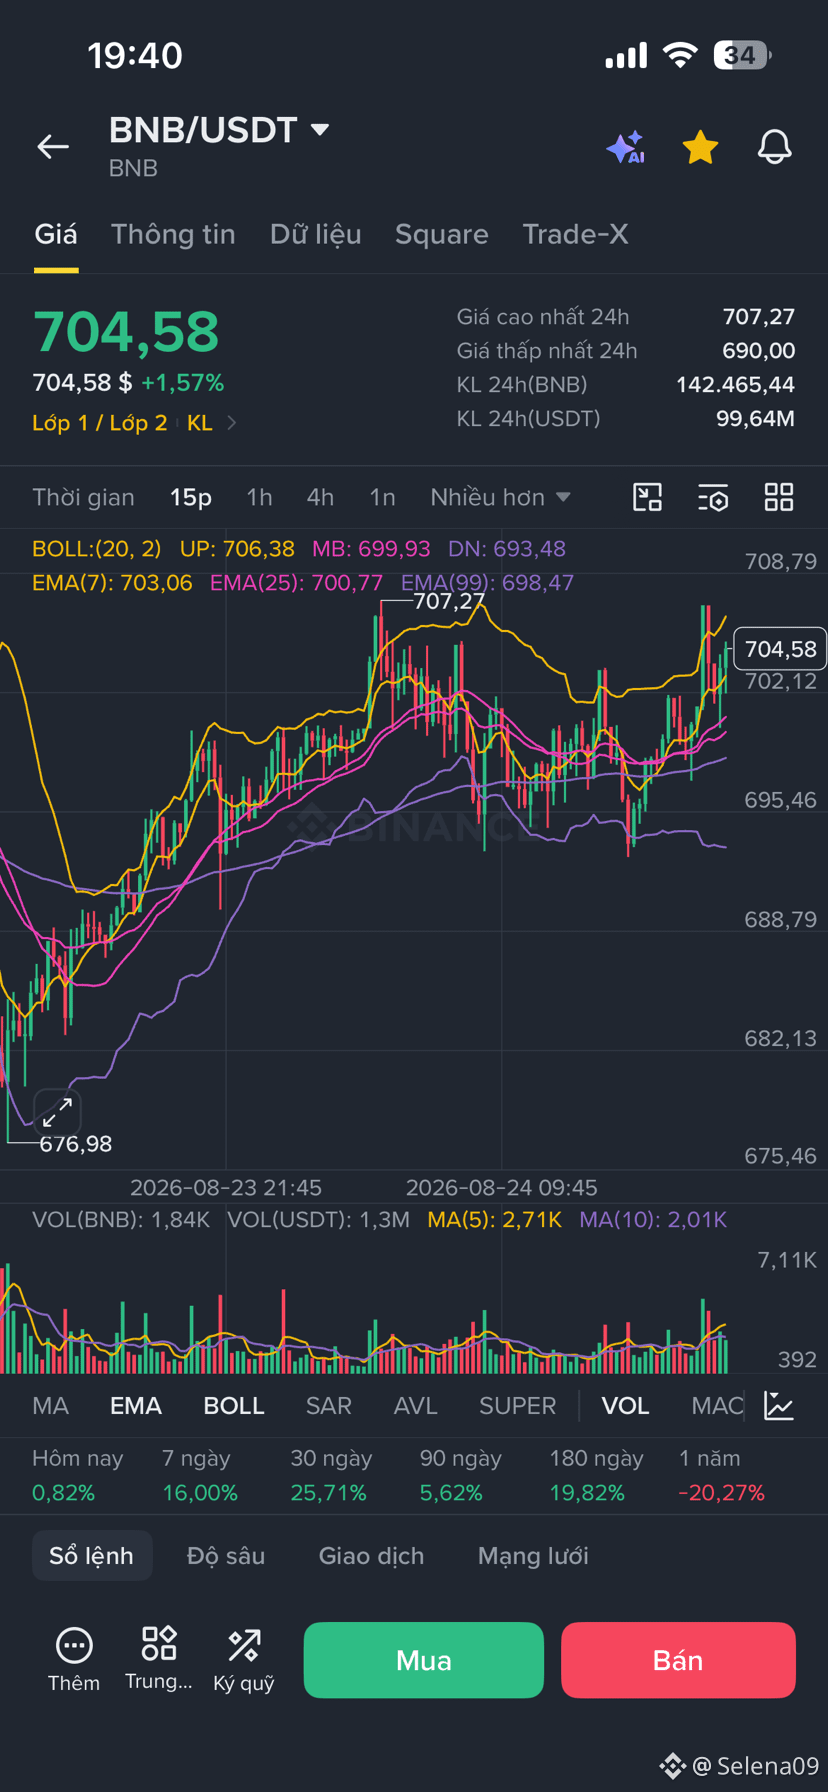Toggle the yellow favorite star

coord(700,147)
